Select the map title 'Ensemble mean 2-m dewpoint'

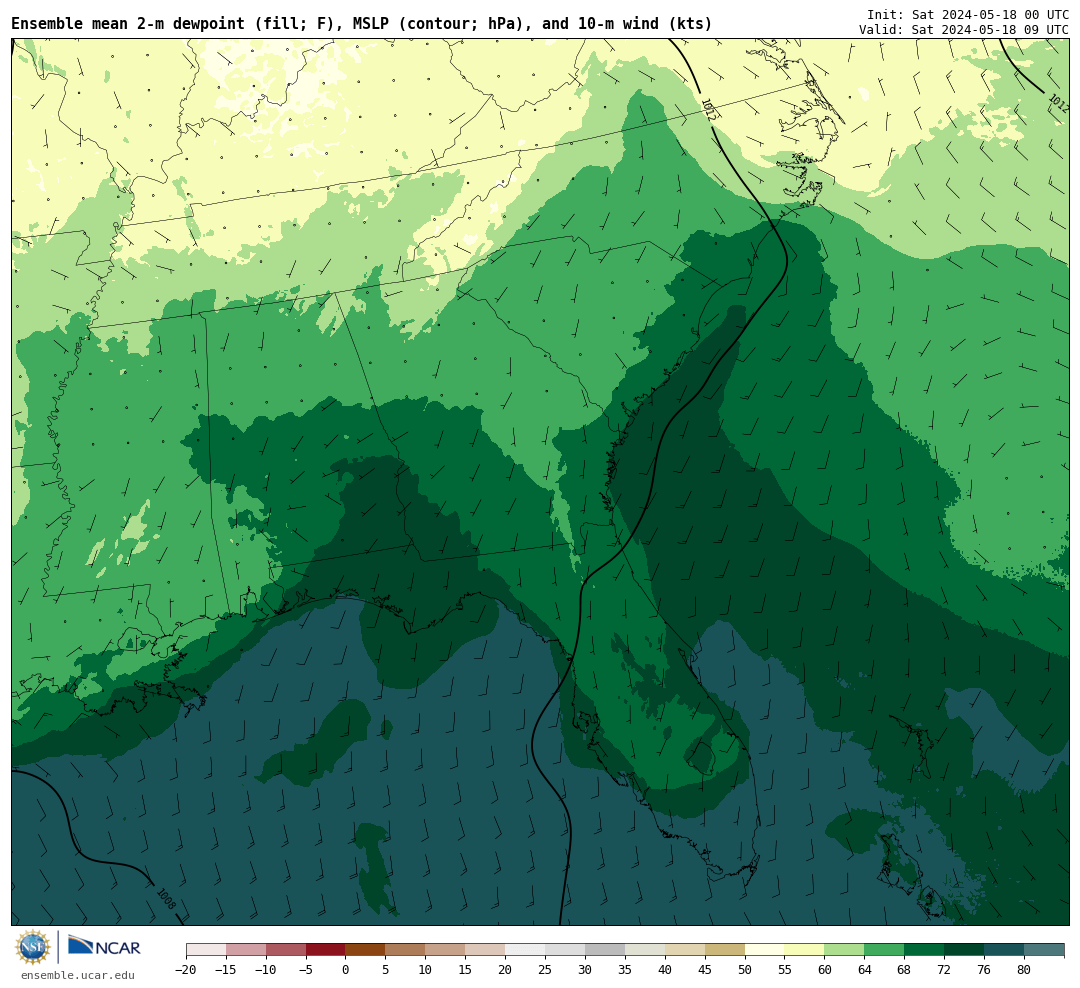tap(128, 24)
